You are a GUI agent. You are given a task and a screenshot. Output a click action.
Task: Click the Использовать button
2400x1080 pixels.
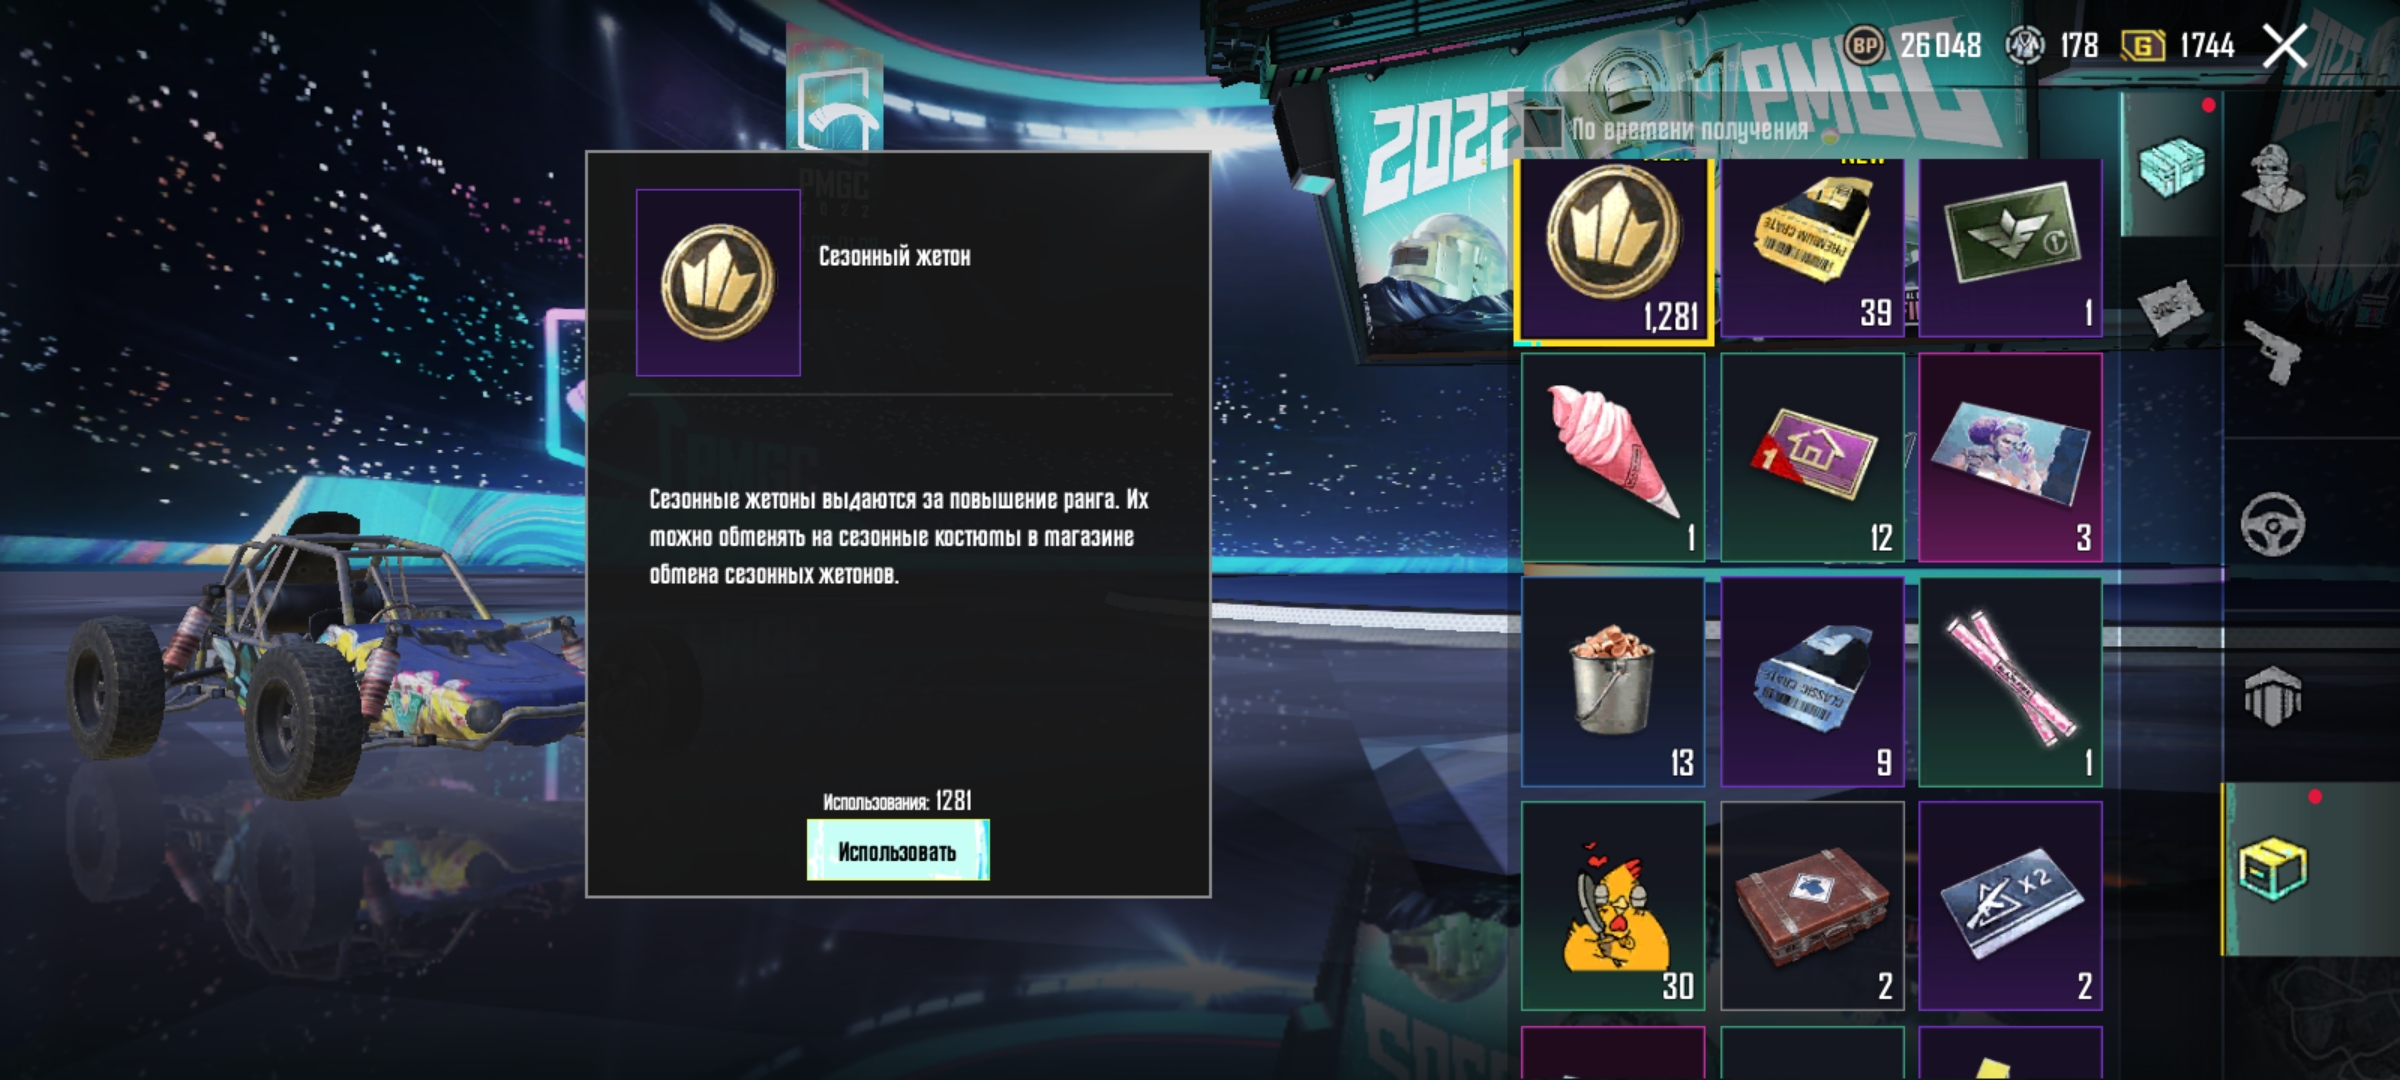click(x=898, y=850)
